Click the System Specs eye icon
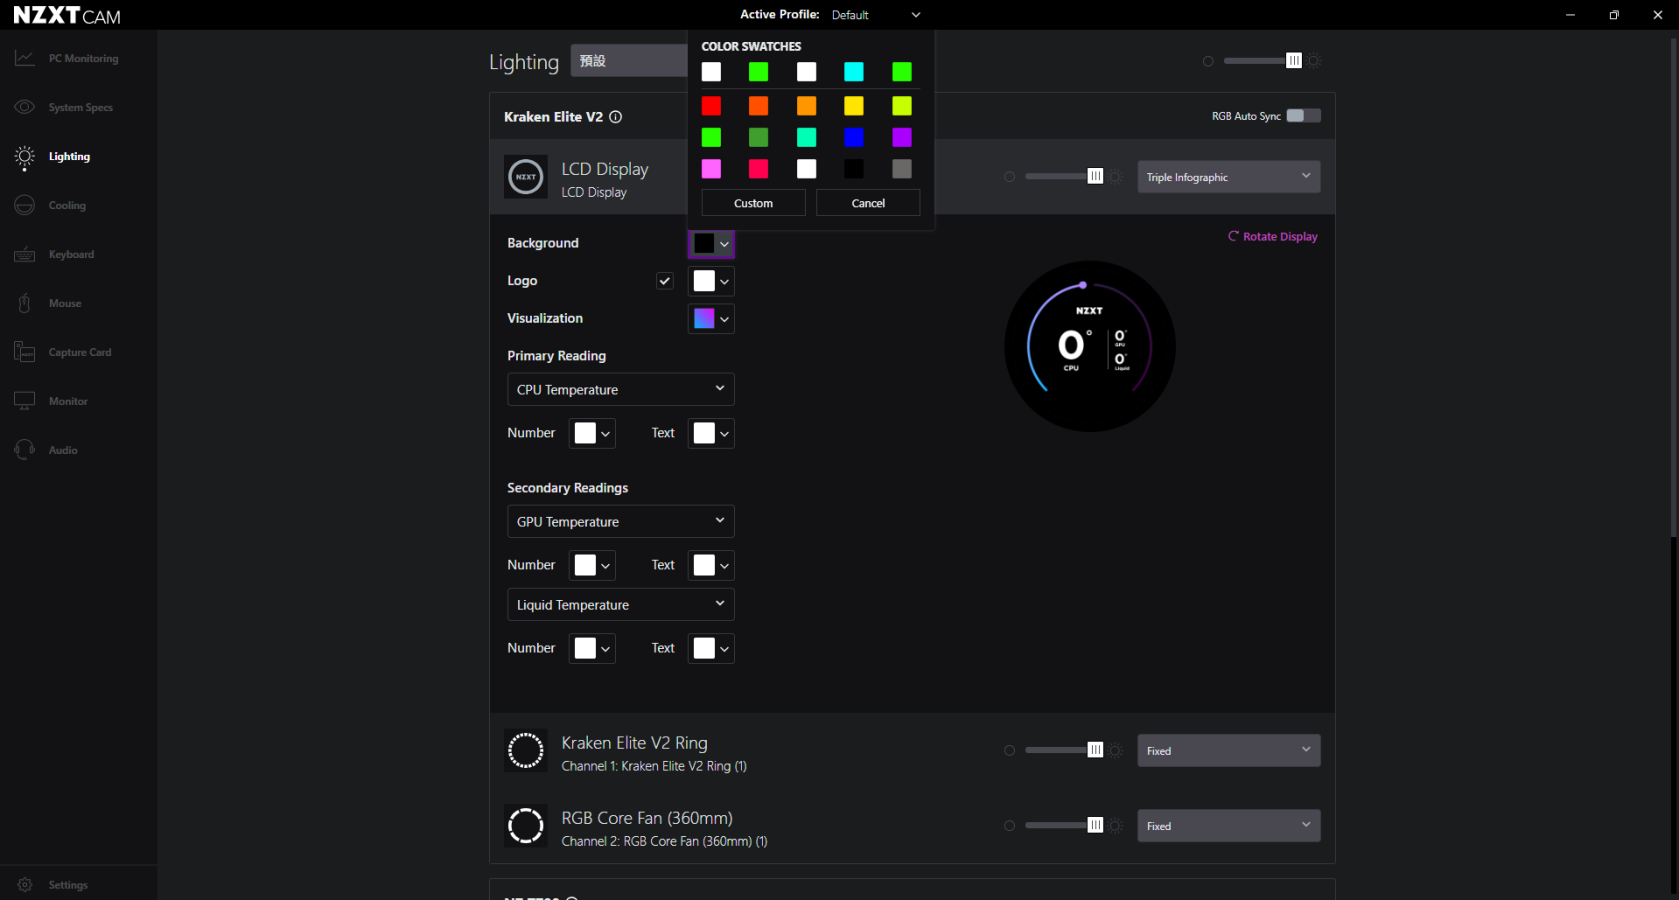The image size is (1679, 900). coord(25,107)
